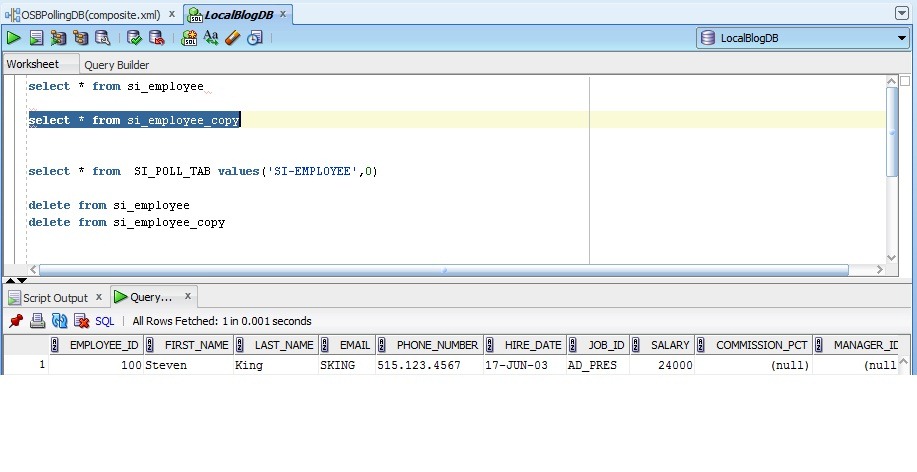Click the Commit icon in the toolbar
Screen dimensions: 917x472
(x=134, y=38)
